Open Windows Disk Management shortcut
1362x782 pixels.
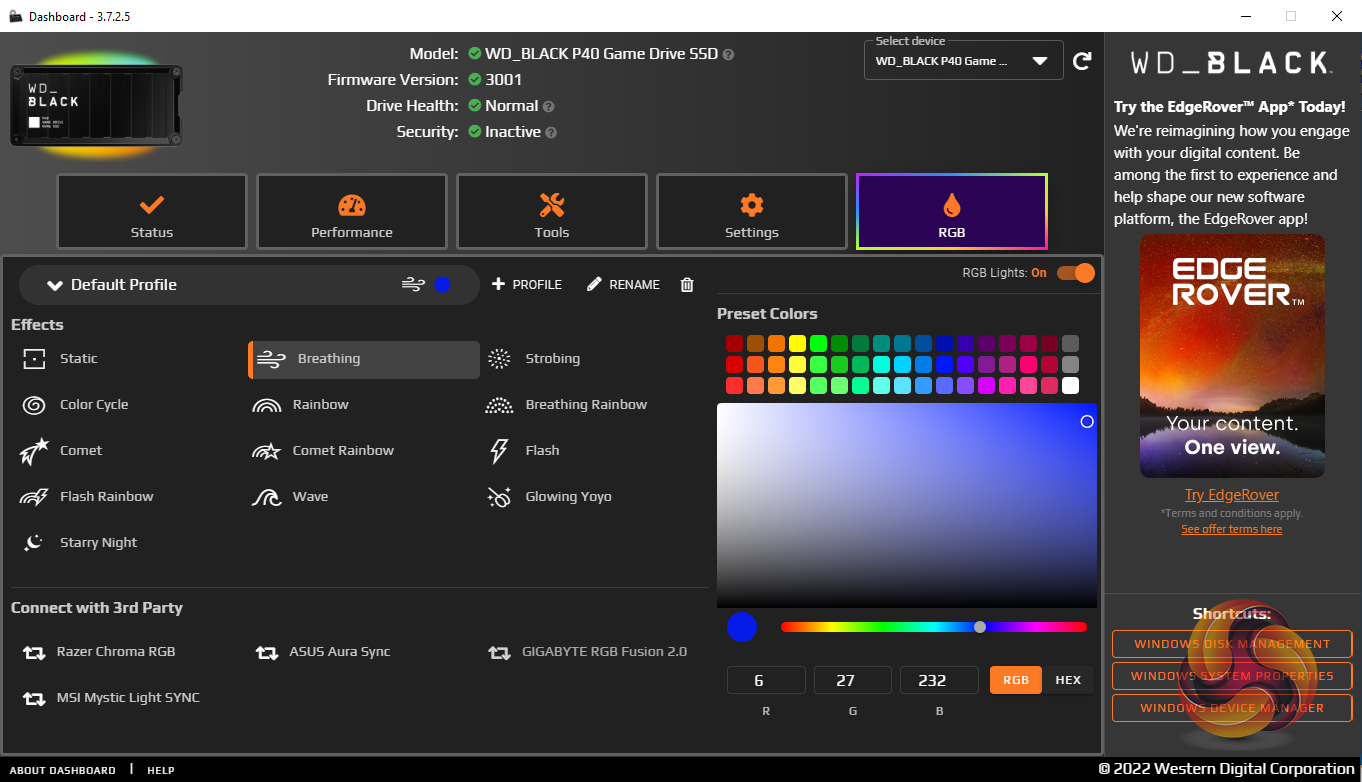point(1231,644)
